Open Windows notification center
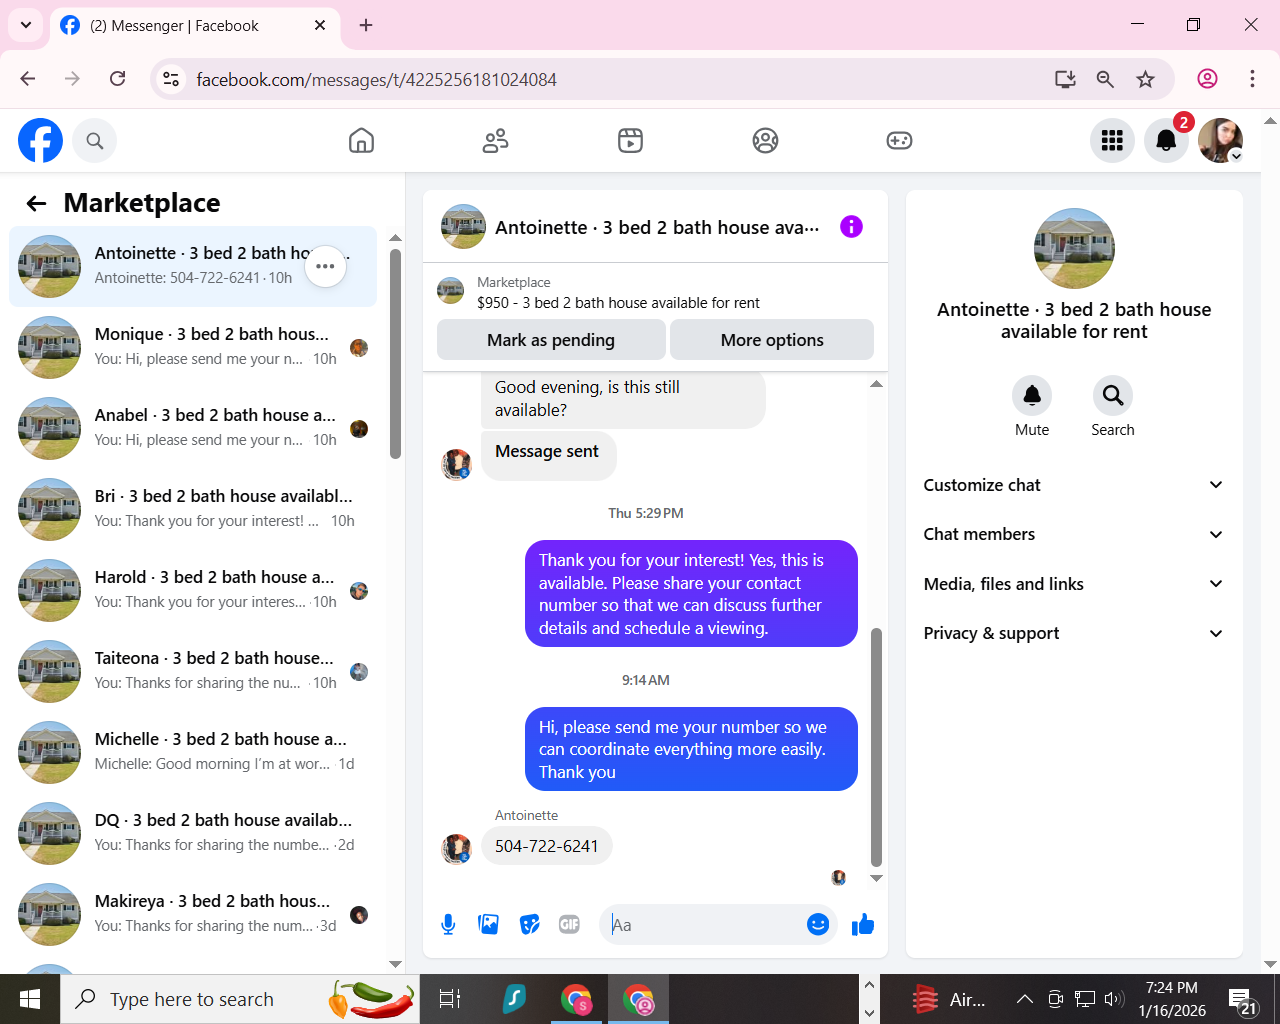Screen dimensions: 1280x1024 pyautogui.click(x=1243, y=1001)
